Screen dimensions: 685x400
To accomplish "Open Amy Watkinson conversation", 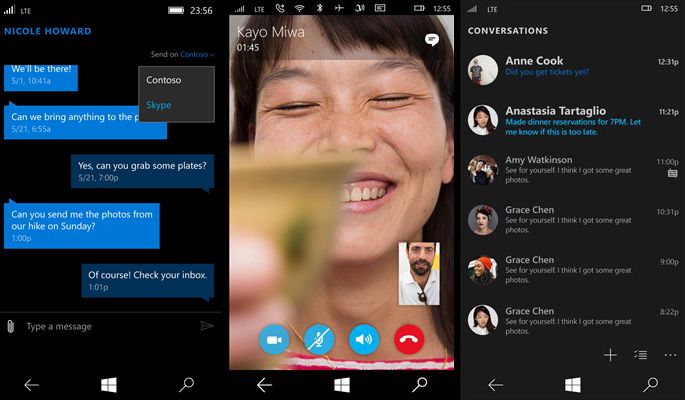I will pyautogui.click(x=573, y=169).
